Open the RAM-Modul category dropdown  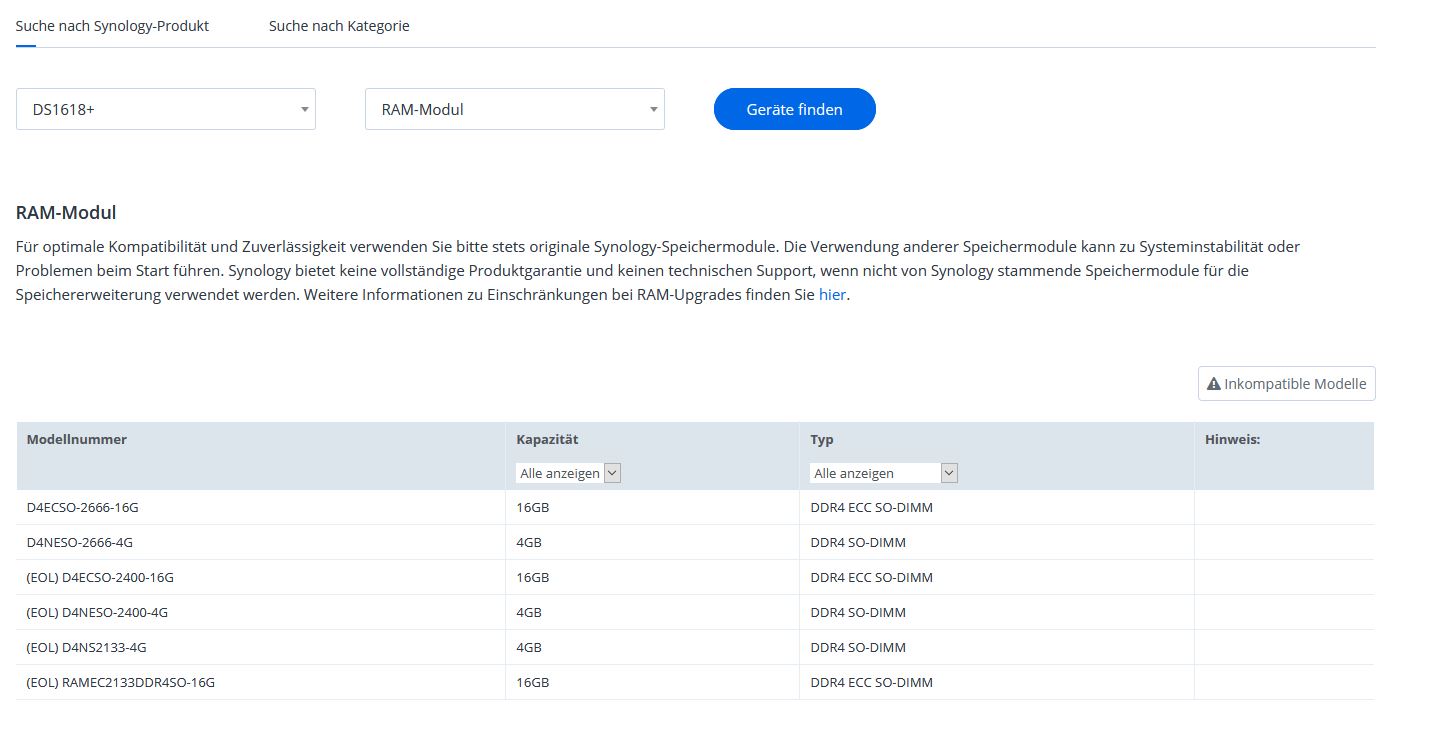point(515,109)
